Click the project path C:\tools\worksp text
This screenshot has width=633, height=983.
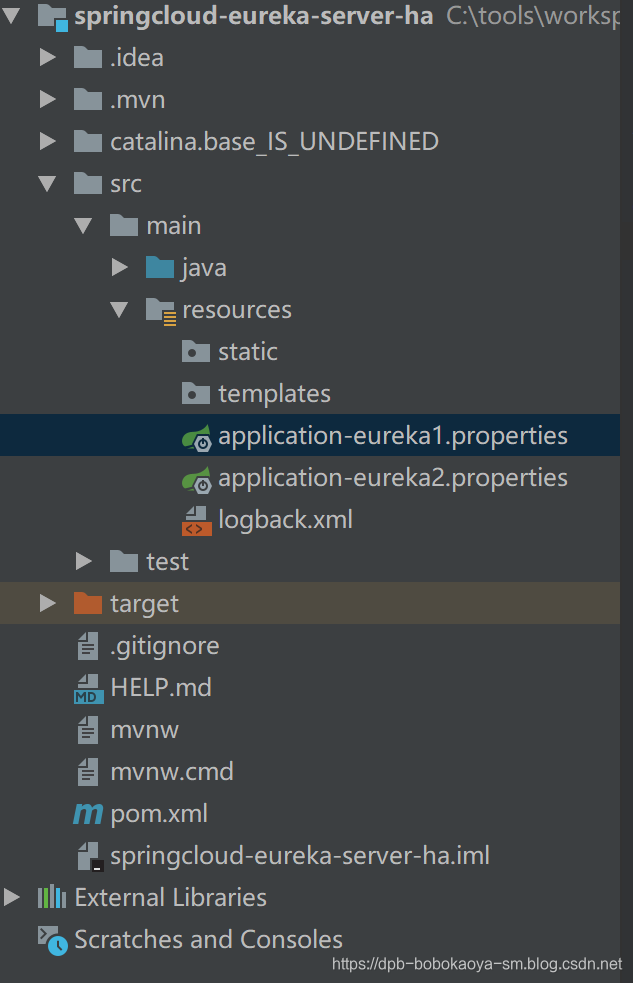[x=533, y=16]
